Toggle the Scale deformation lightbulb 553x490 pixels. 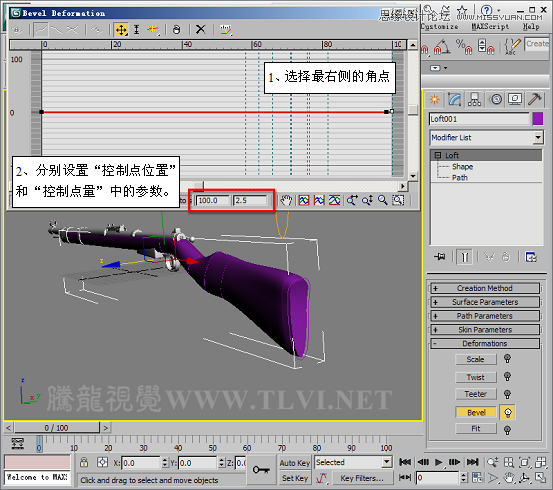(x=507, y=359)
